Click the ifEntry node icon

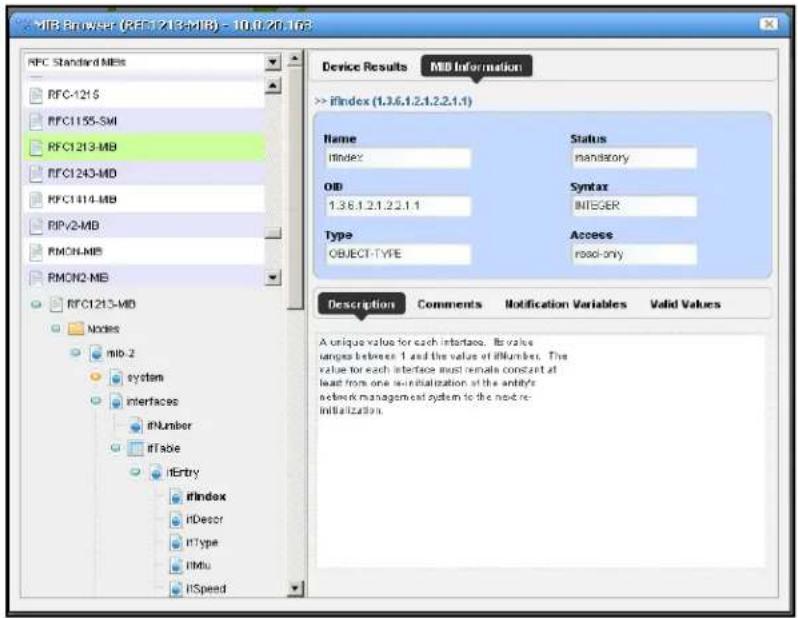click(156, 472)
